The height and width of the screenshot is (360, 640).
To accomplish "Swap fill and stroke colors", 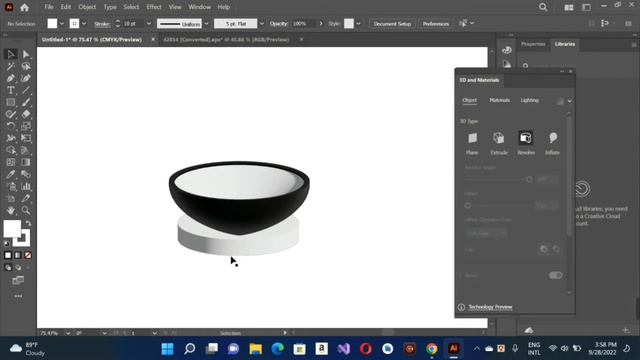I will point(28,223).
